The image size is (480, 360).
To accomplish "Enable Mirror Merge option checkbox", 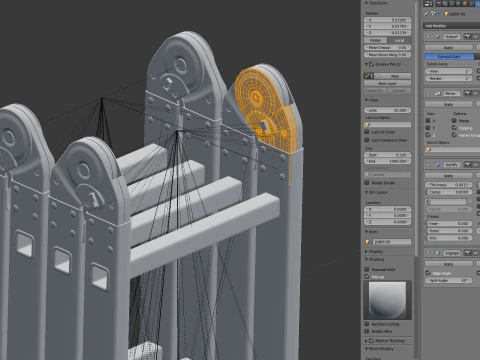I will click(x=454, y=120).
